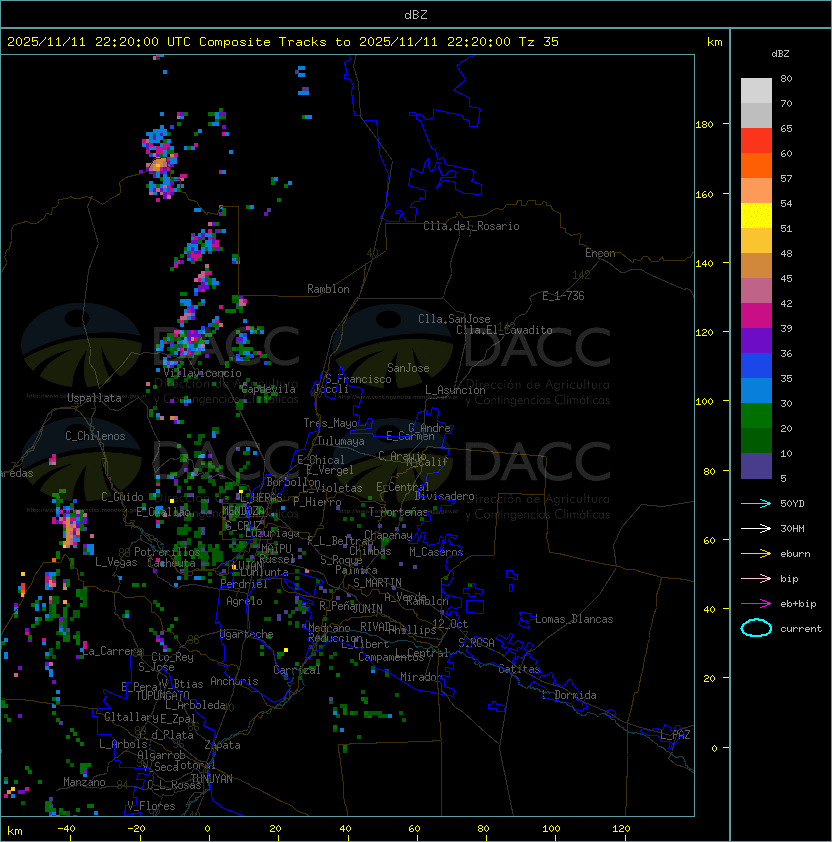
Task: Click the 'Ugarteche' map label
Action: 247,634
